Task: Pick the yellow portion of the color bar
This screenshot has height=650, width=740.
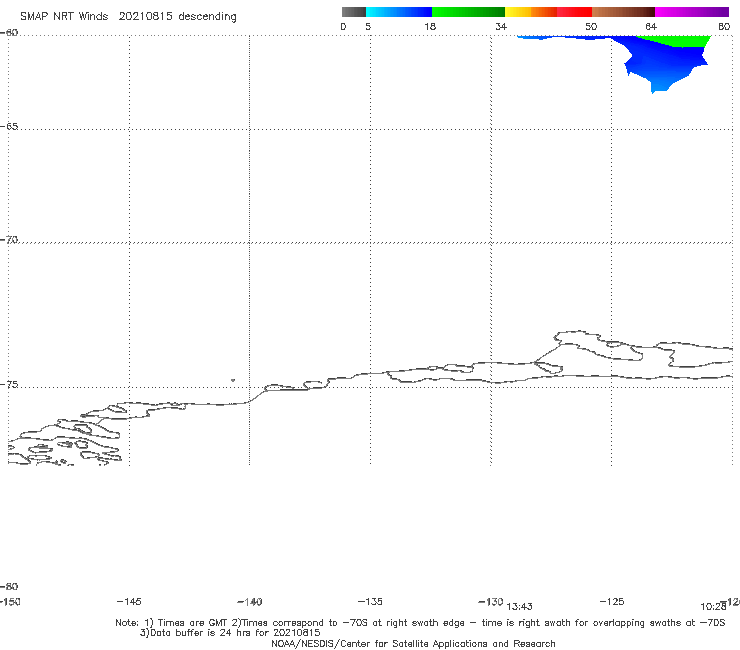Action: (x=518, y=12)
